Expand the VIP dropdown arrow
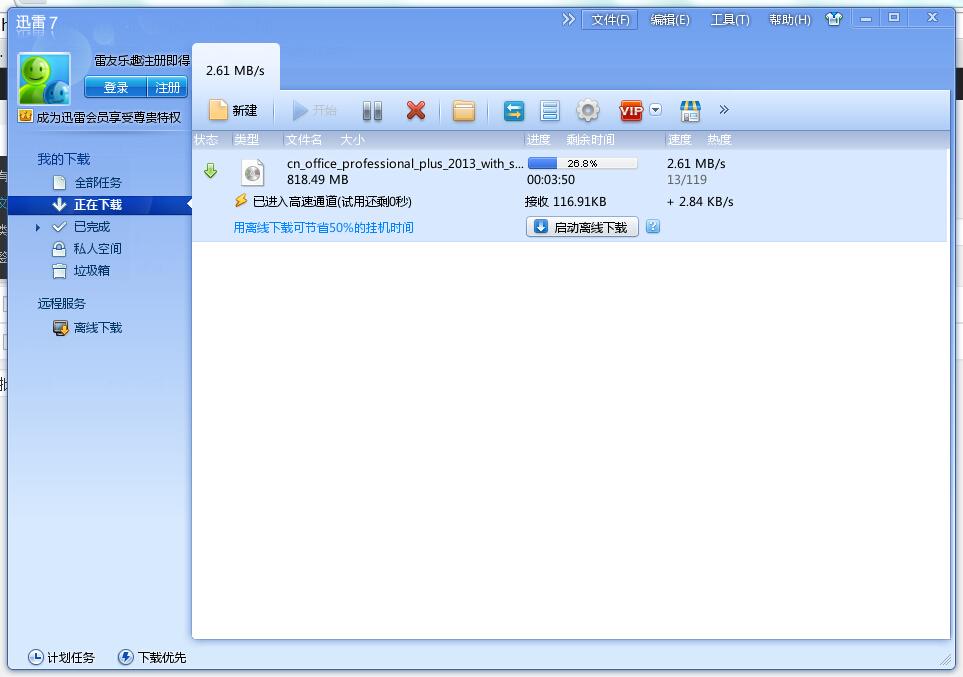 (x=655, y=109)
